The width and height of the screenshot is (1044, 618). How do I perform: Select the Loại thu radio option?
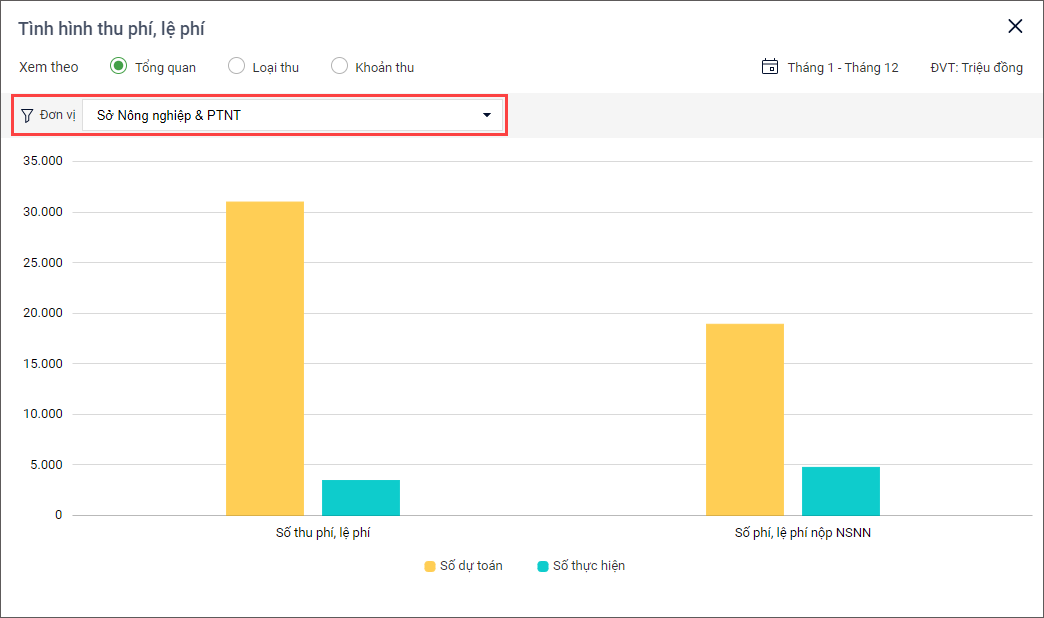point(237,66)
